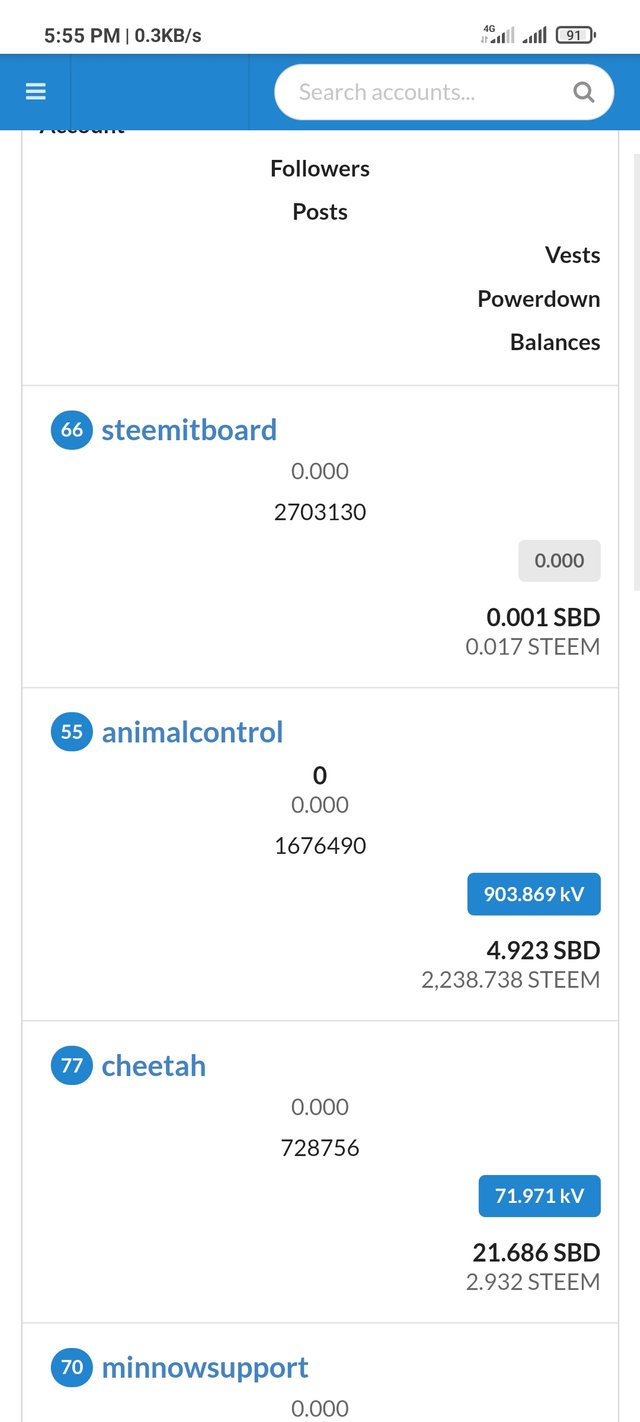Sort by the Balances column header
This screenshot has height=1422, width=640.
(555, 342)
